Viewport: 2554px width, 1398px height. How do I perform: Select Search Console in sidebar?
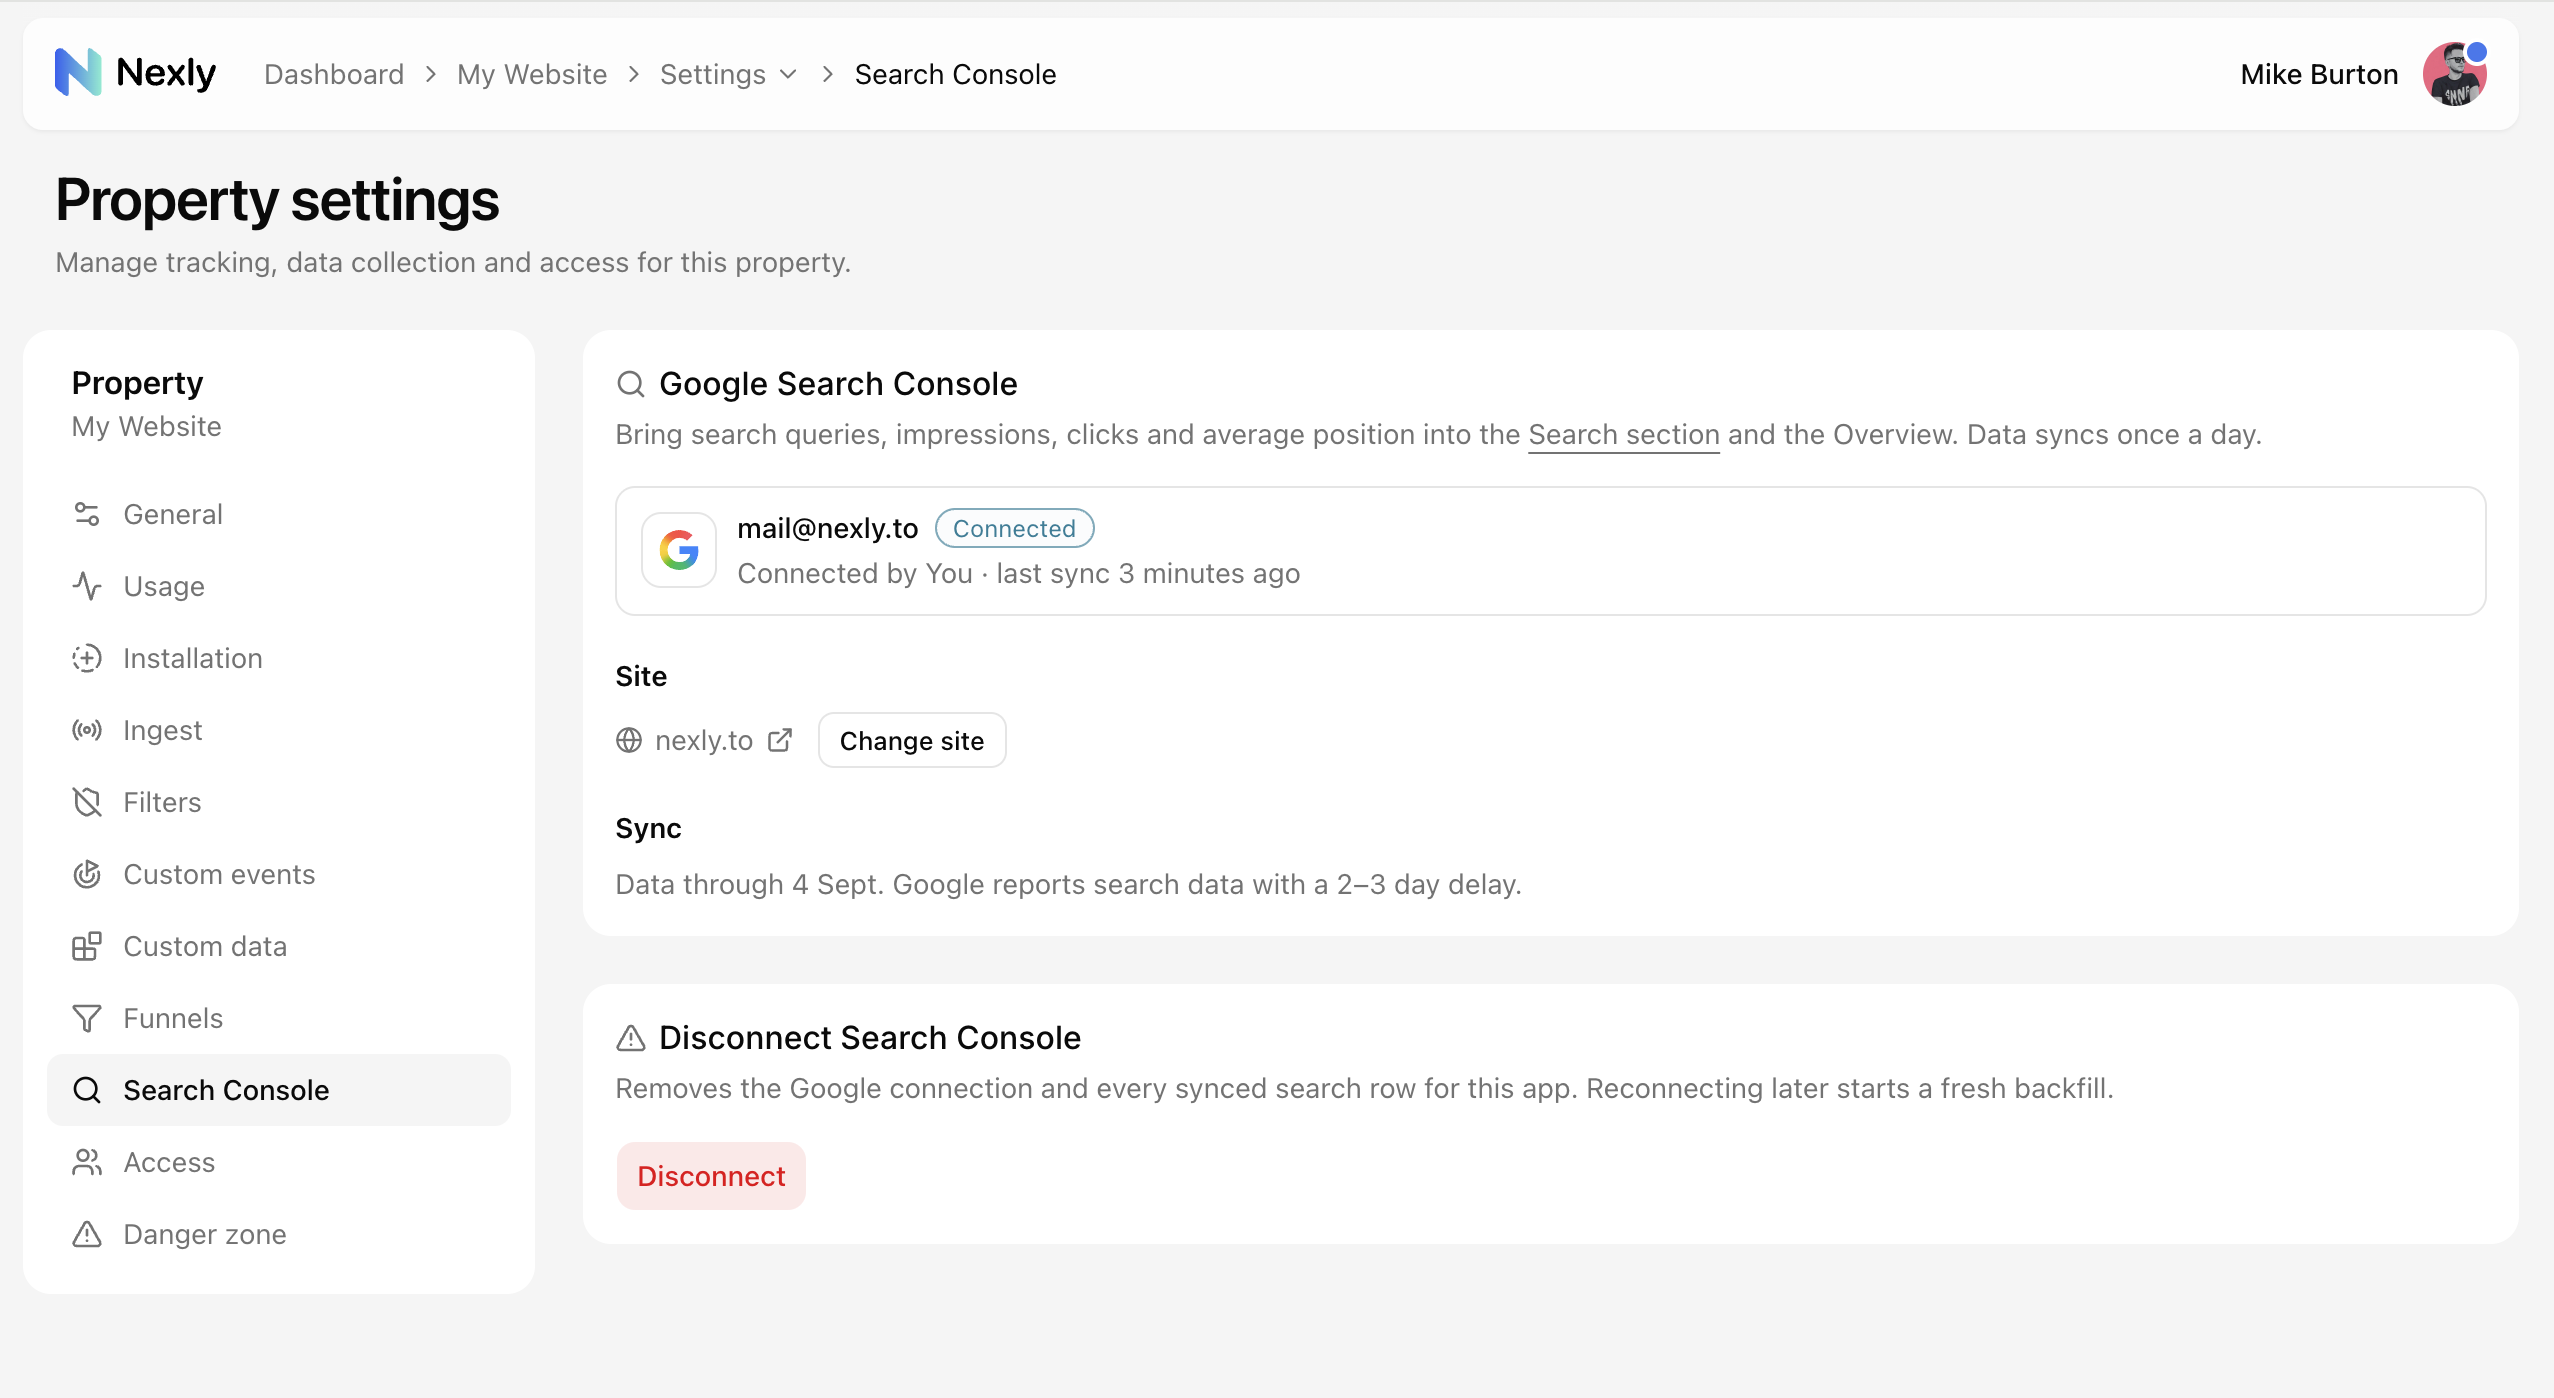[x=279, y=1090]
